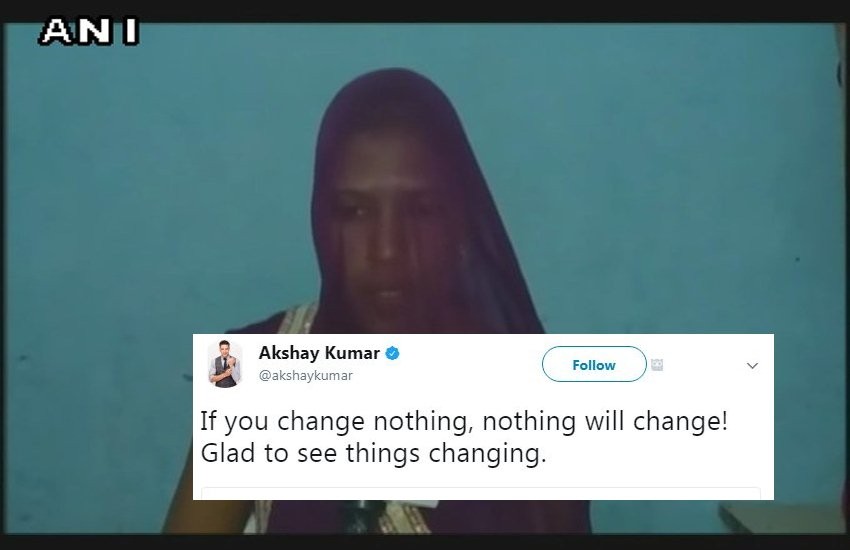Click the blue verified badge
850x550 pixels.
point(392,353)
